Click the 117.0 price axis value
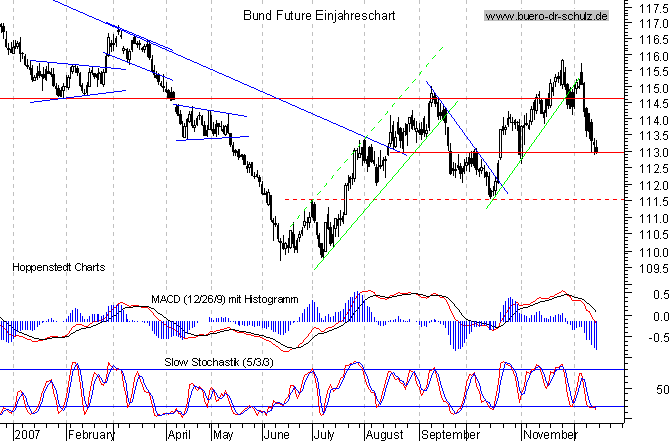The width and height of the screenshot is (672, 441). 654,24
